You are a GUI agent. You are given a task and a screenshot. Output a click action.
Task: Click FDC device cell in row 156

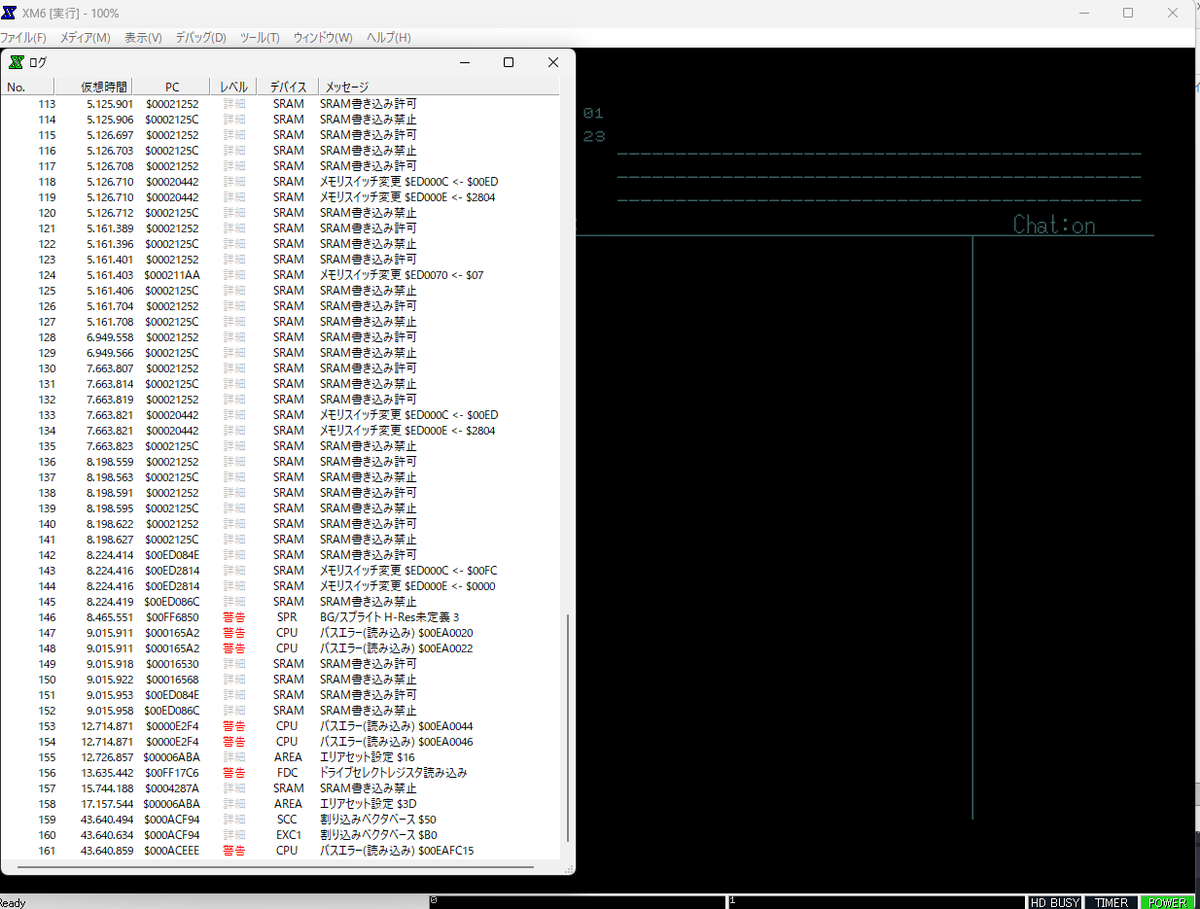tap(288, 772)
